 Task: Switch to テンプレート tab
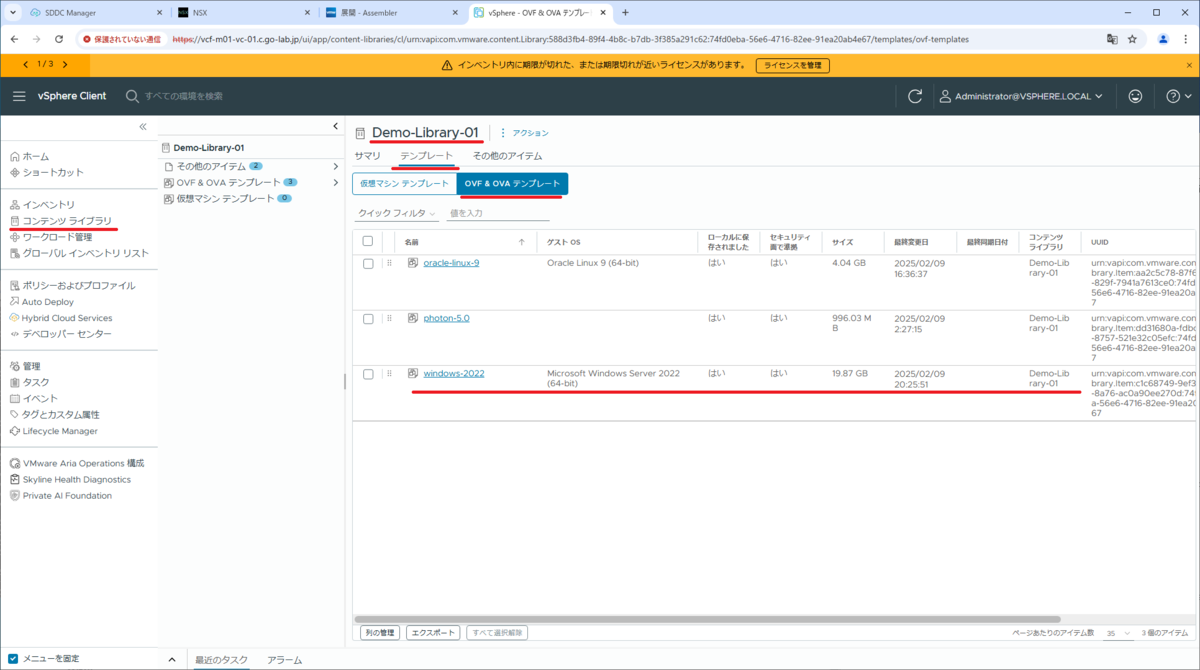click(x=427, y=156)
